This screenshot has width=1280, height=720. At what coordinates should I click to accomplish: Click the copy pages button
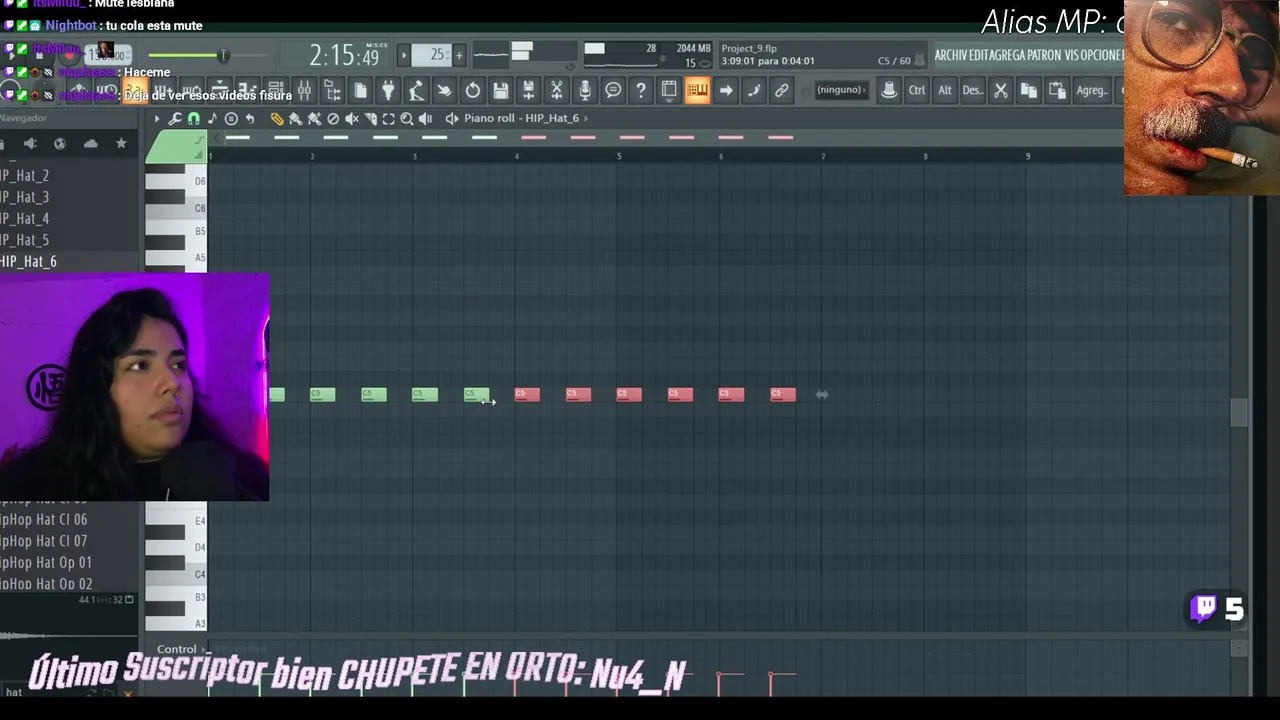coord(1029,91)
